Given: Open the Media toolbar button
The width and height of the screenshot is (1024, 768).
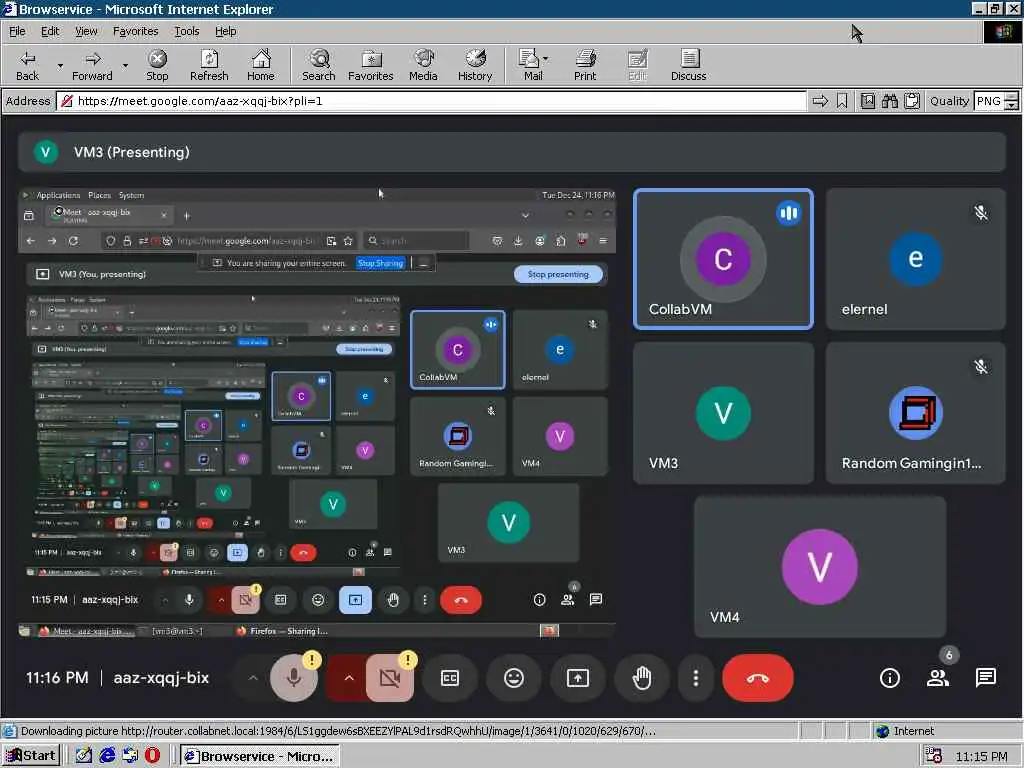Looking at the screenshot, I should (x=423, y=65).
